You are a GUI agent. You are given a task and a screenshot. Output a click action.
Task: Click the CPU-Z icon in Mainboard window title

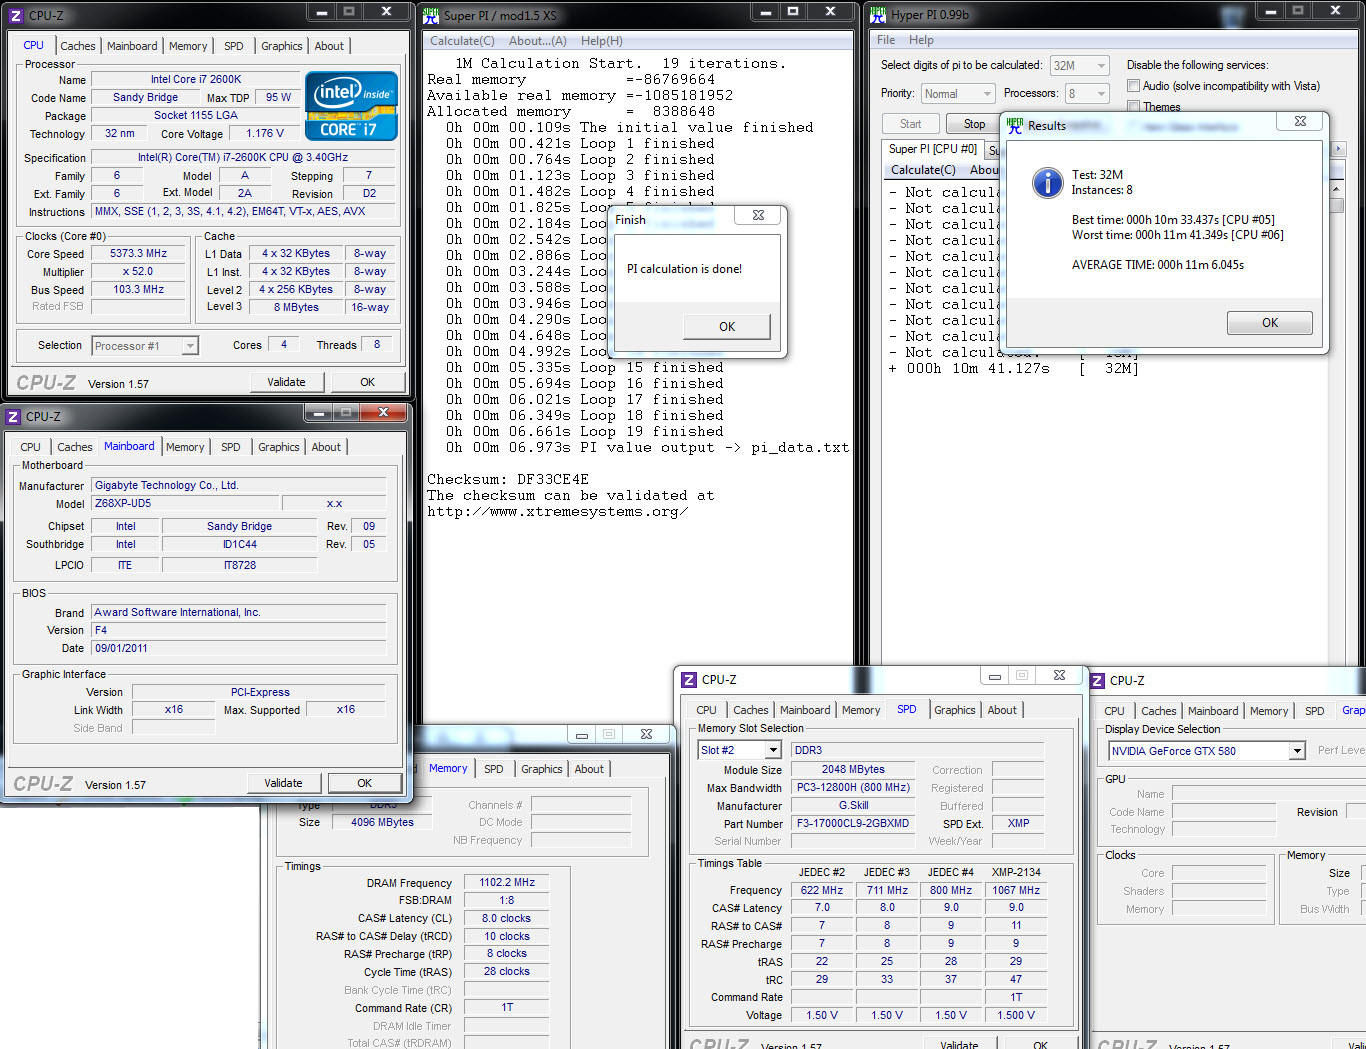click(x=13, y=417)
